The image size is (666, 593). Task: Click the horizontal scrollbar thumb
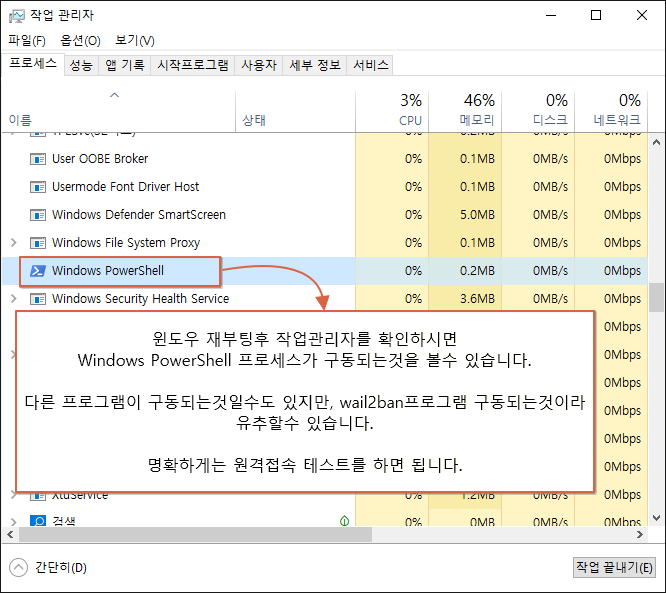pyautogui.click(x=195, y=534)
